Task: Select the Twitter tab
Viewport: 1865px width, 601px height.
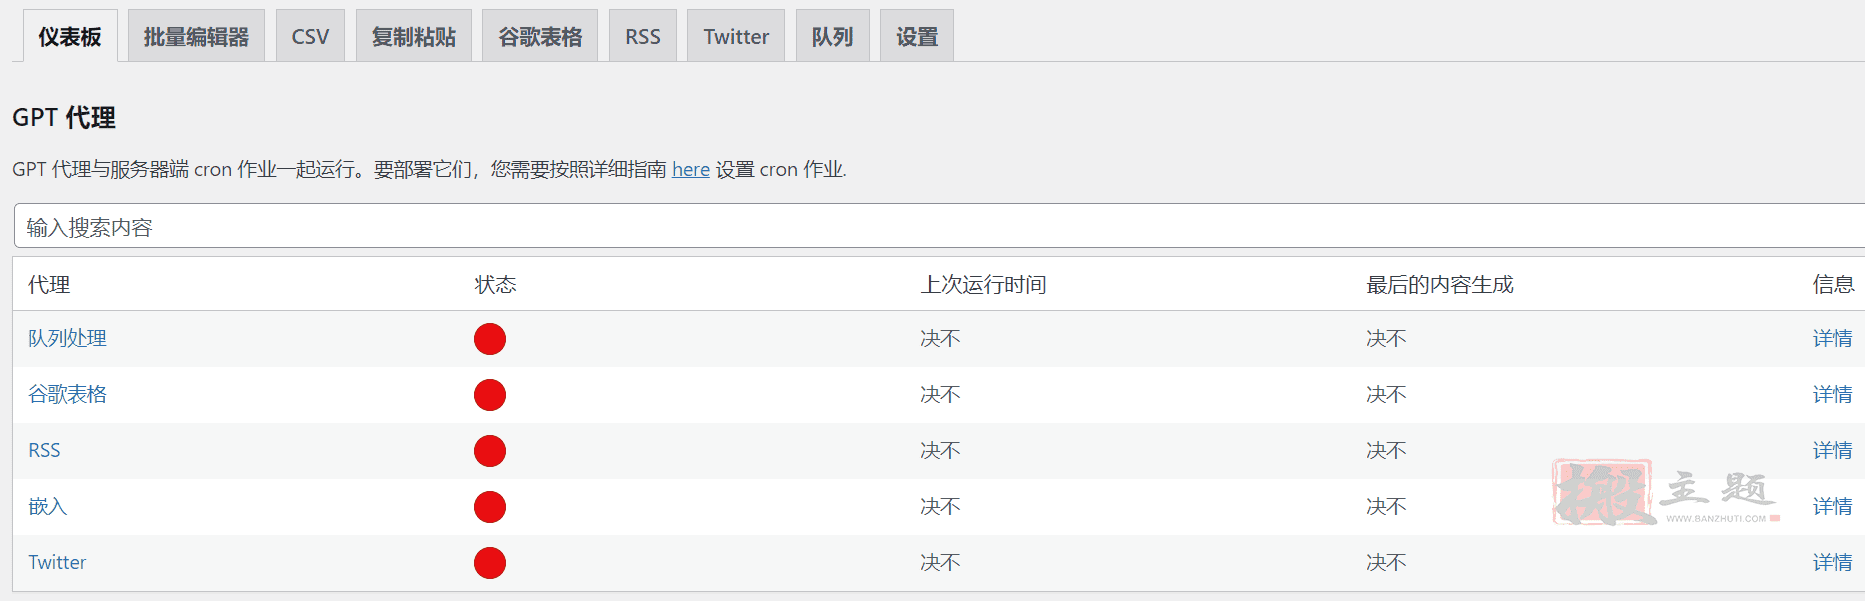Action: pyautogui.click(x=736, y=36)
